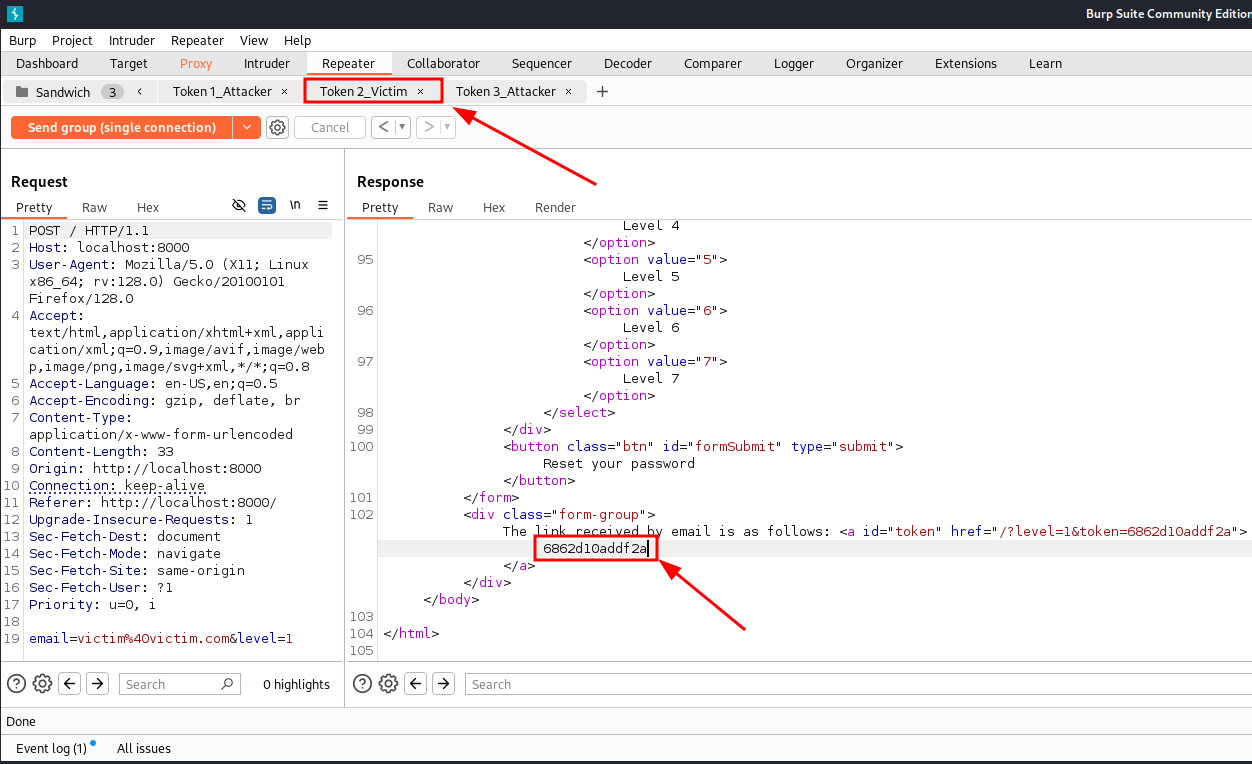The image size is (1252, 764).
Task: Open send options dropdown arrow
Action: tap(247, 127)
